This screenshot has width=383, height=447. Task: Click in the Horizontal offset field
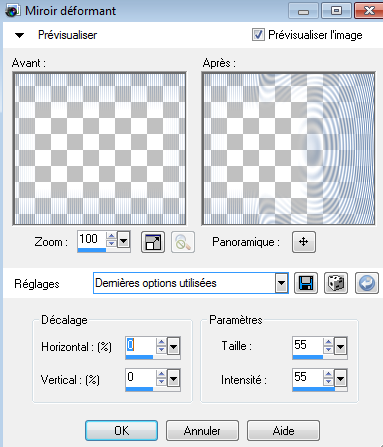pyautogui.click(x=140, y=345)
